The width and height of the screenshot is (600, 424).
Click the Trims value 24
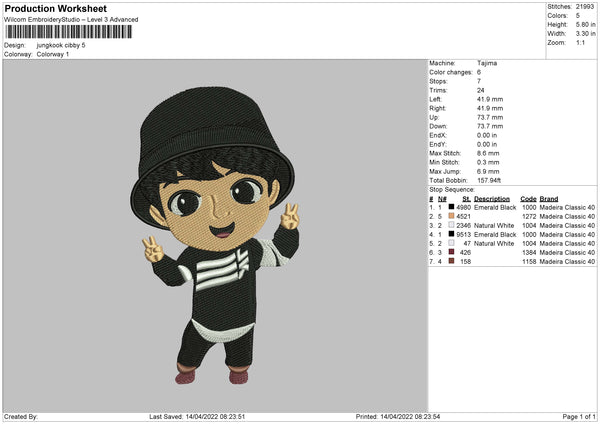click(x=481, y=90)
